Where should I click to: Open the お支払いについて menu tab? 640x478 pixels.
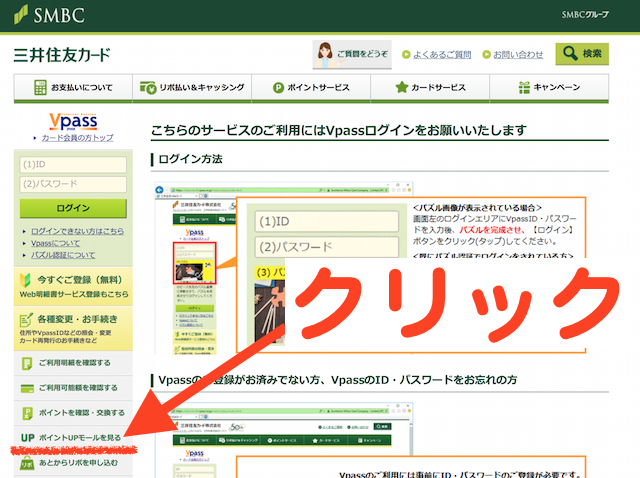[73, 88]
